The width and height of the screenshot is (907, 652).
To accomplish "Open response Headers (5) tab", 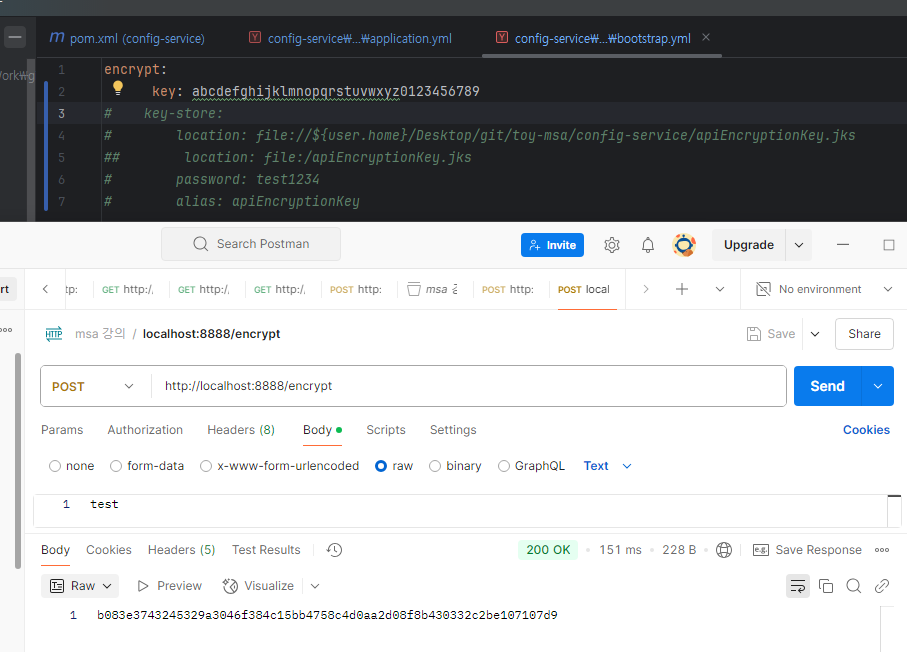I will pos(181,550).
